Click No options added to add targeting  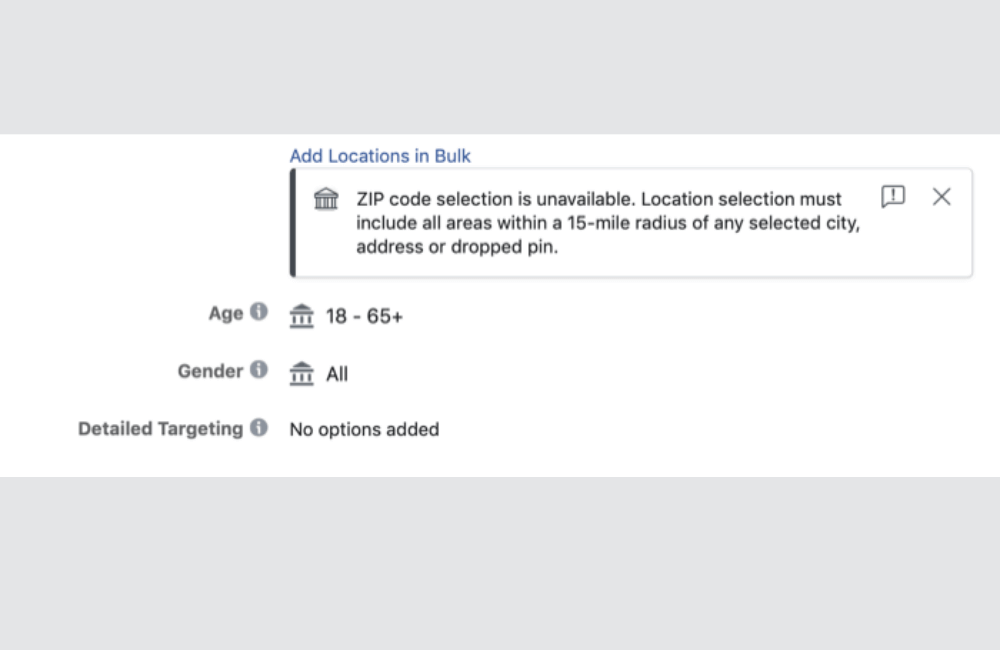pyautogui.click(x=364, y=429)
